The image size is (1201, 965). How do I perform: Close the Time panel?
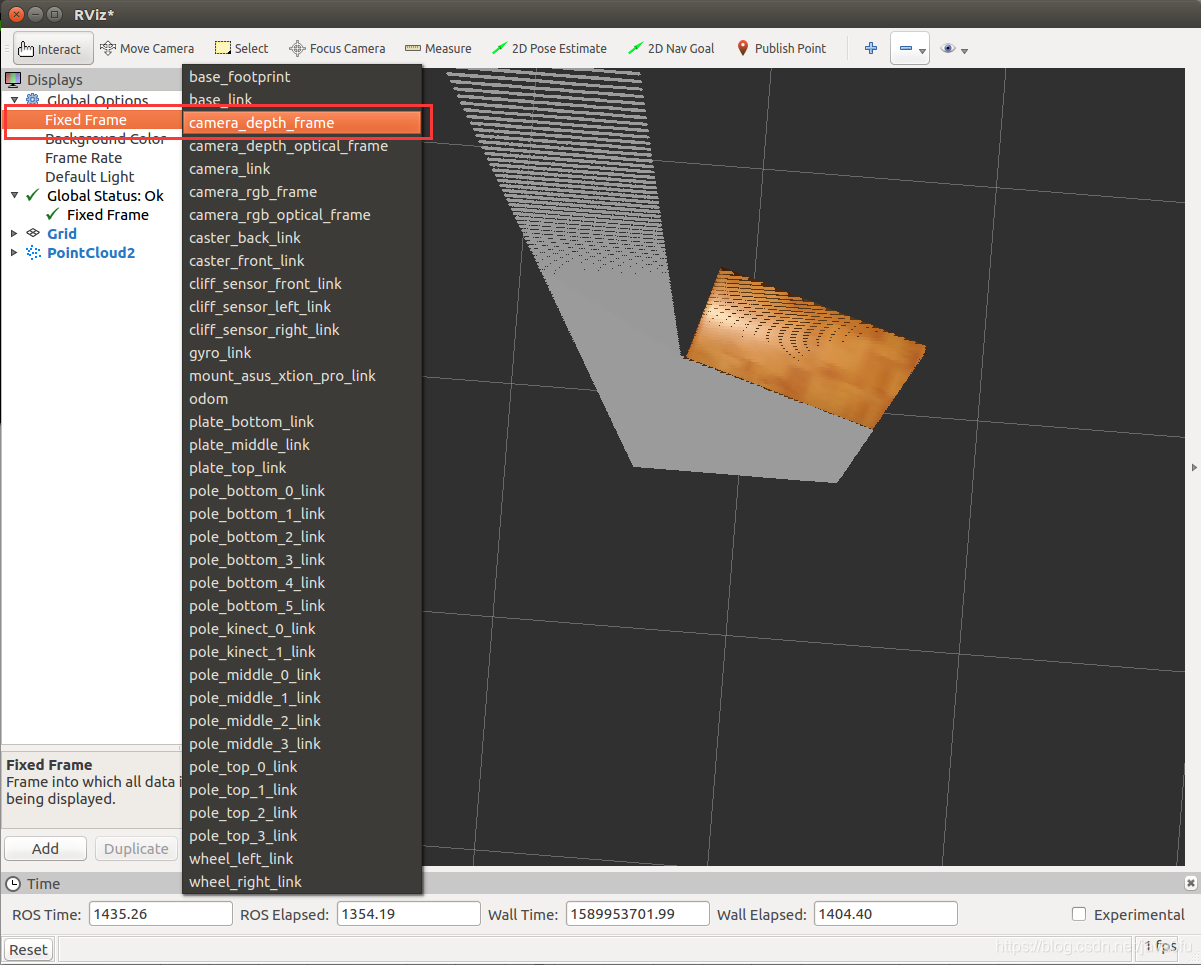(1190, 883)
